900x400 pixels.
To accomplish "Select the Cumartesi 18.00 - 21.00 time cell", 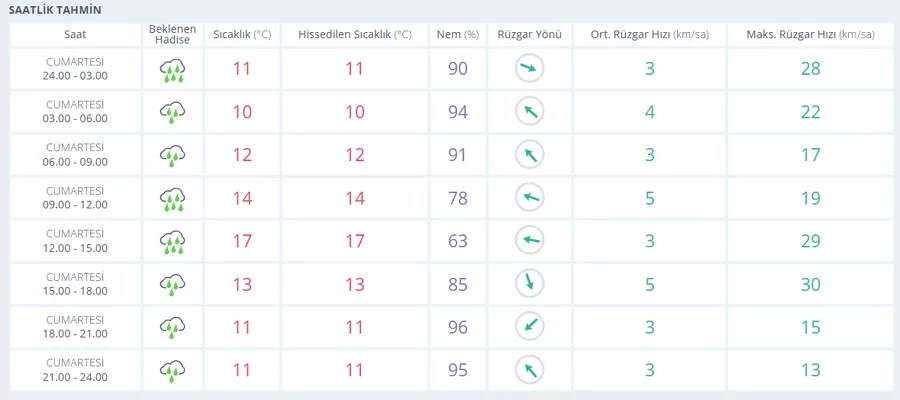I will [x=75, y=327].
